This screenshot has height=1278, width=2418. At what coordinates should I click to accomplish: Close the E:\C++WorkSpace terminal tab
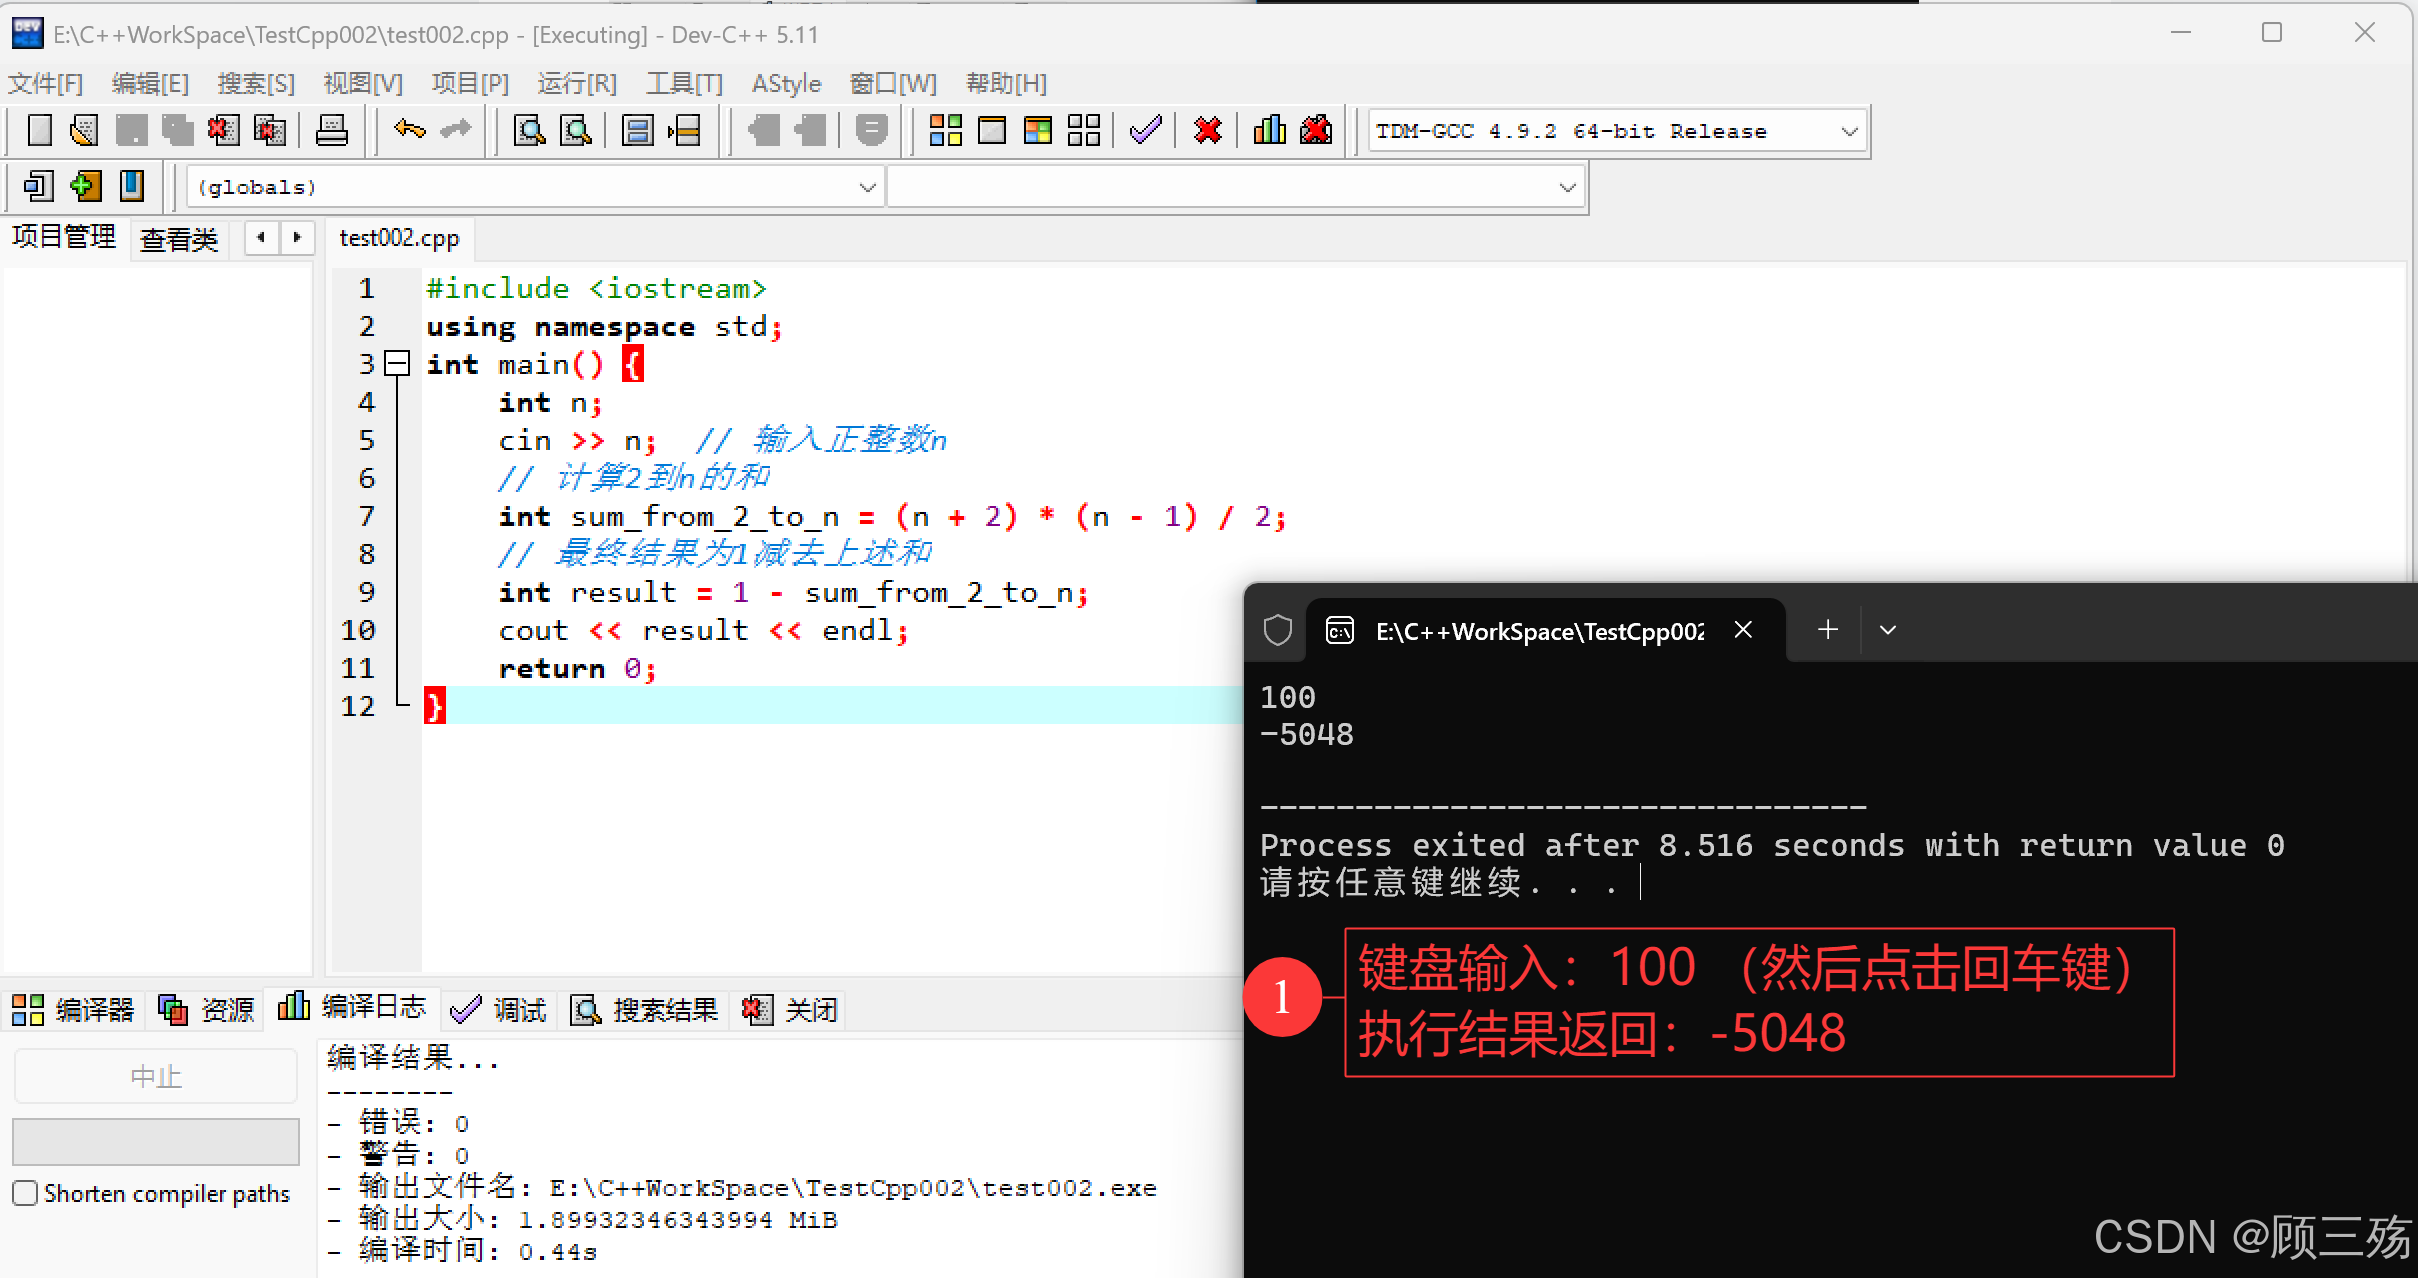[1743, 630]
